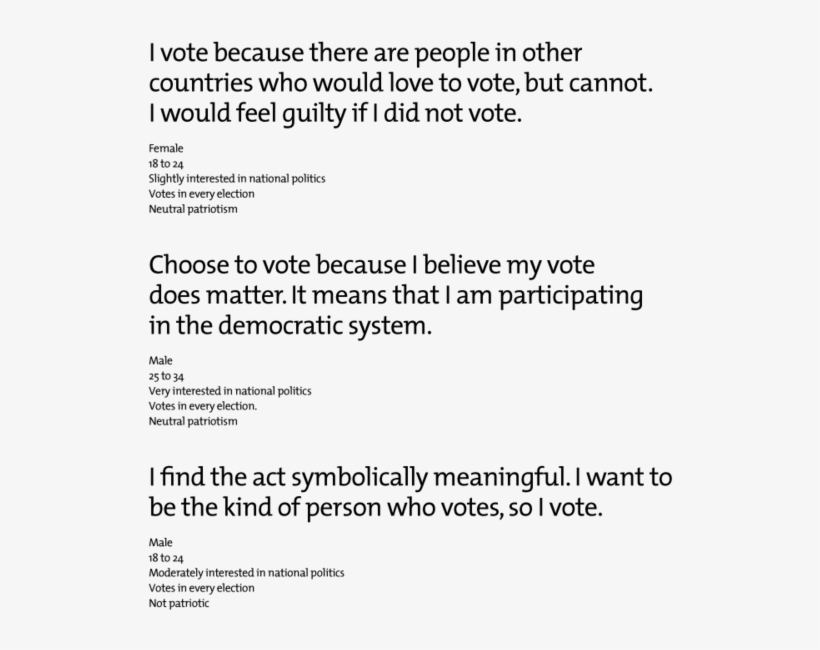This screenshot has height=650, width=820.
Task: Click the '25 to 34' age text
Action: click(166, 376)
